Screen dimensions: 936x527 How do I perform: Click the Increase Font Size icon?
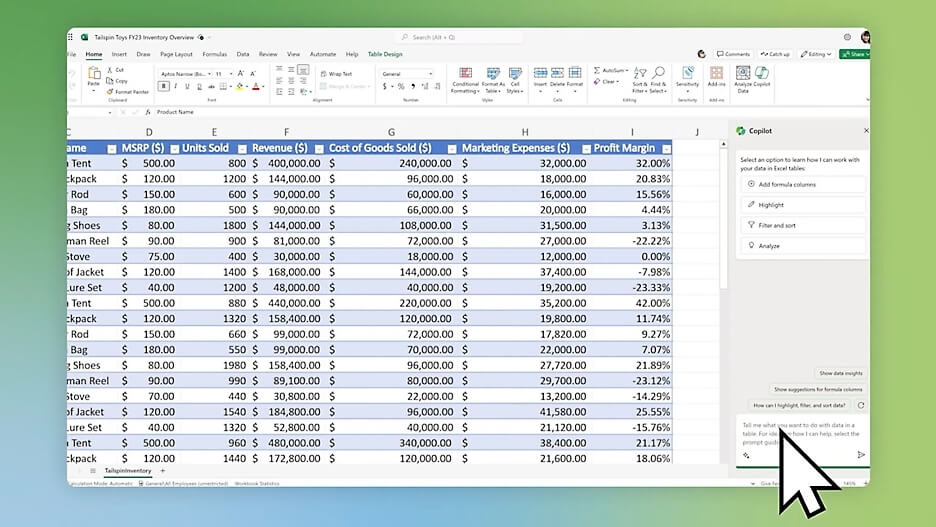point(241,73)
